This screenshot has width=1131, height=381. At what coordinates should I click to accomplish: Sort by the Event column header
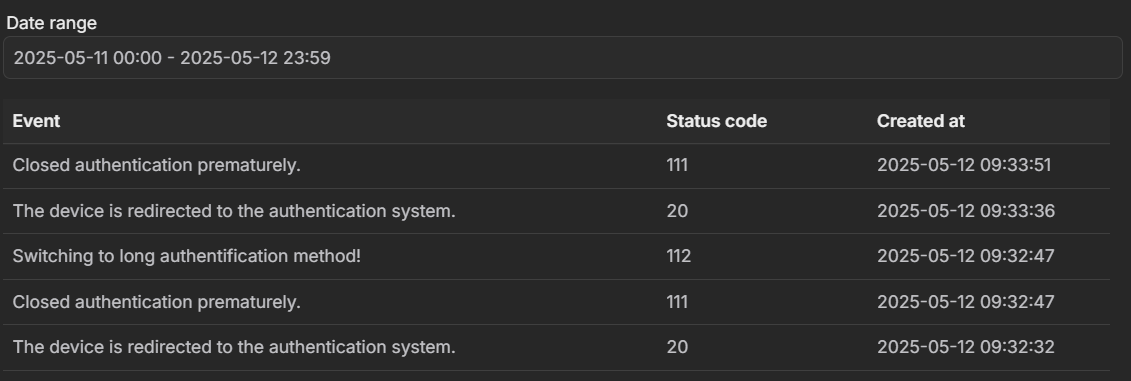click(x=36, y=121)
